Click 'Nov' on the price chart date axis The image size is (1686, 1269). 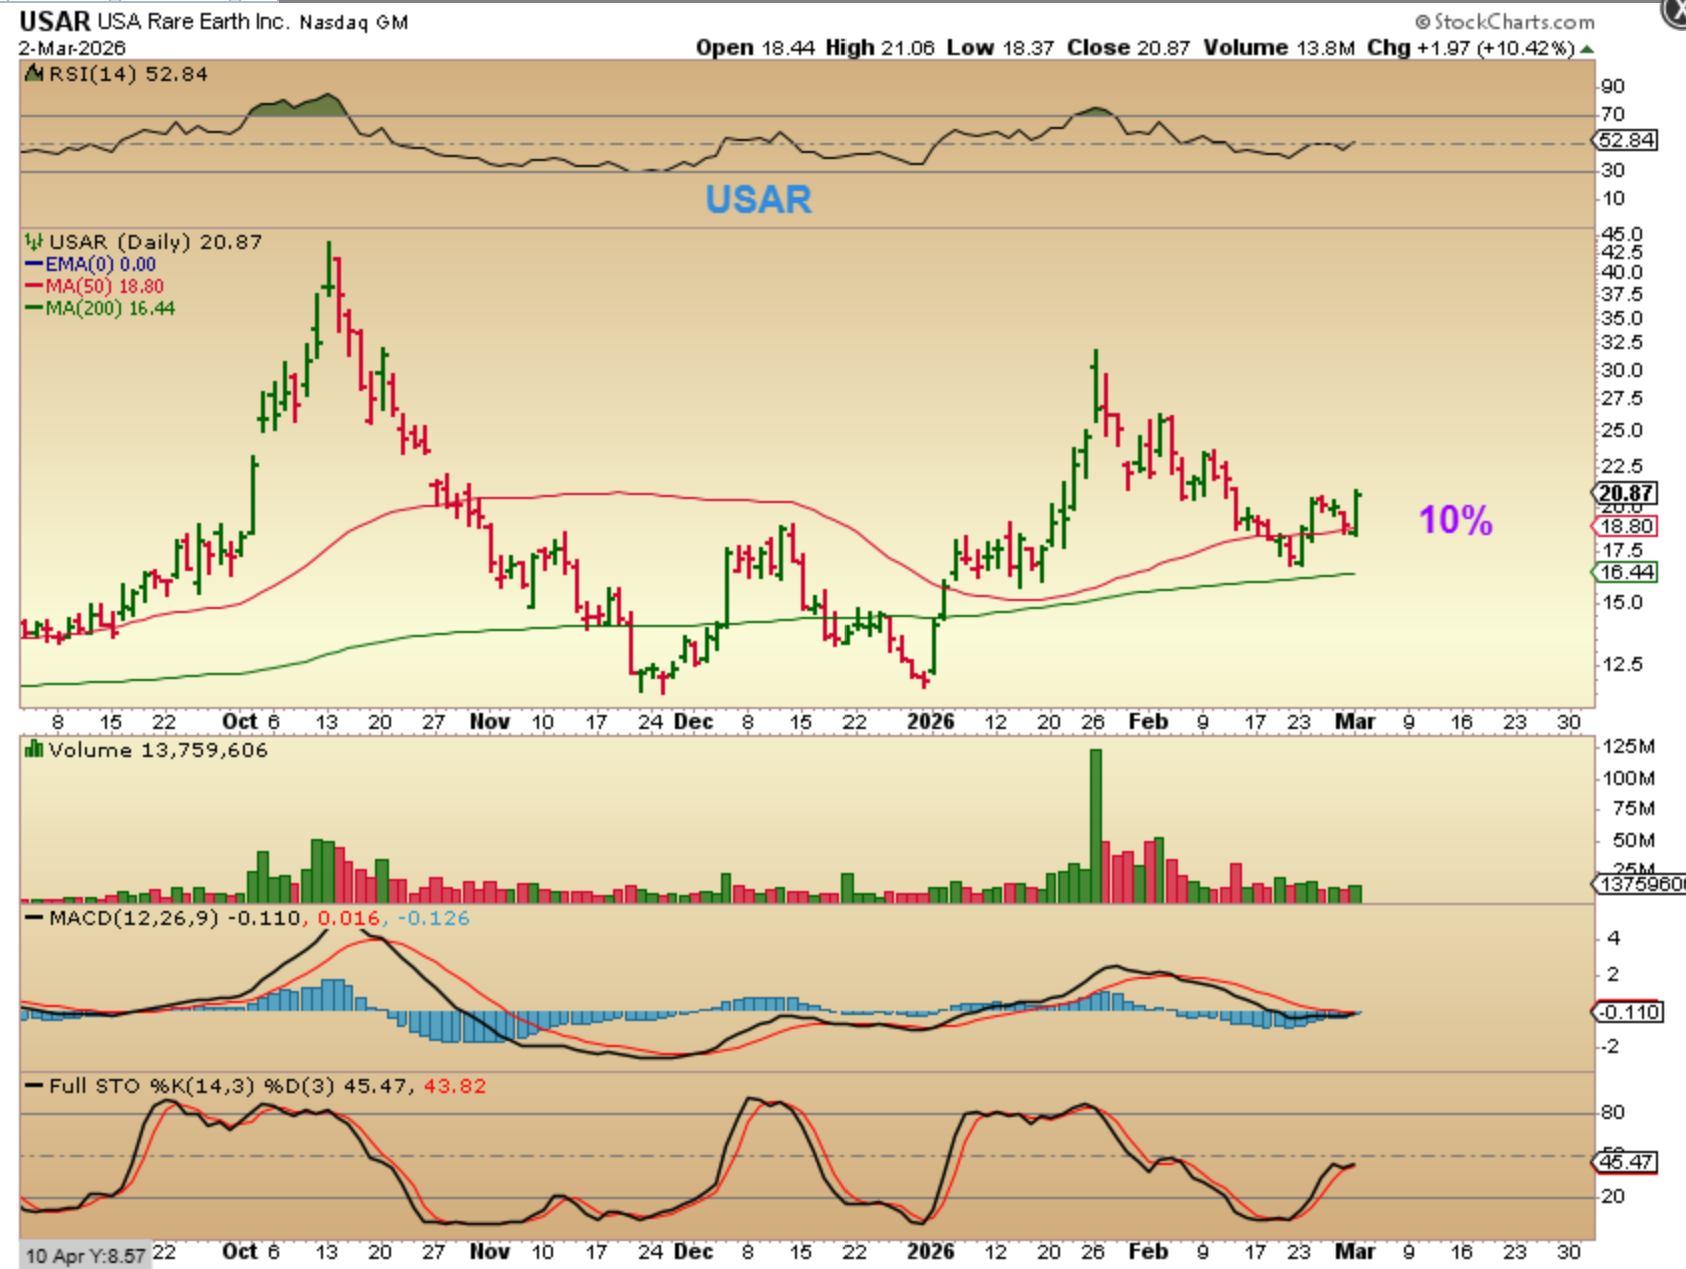(490, 722)
